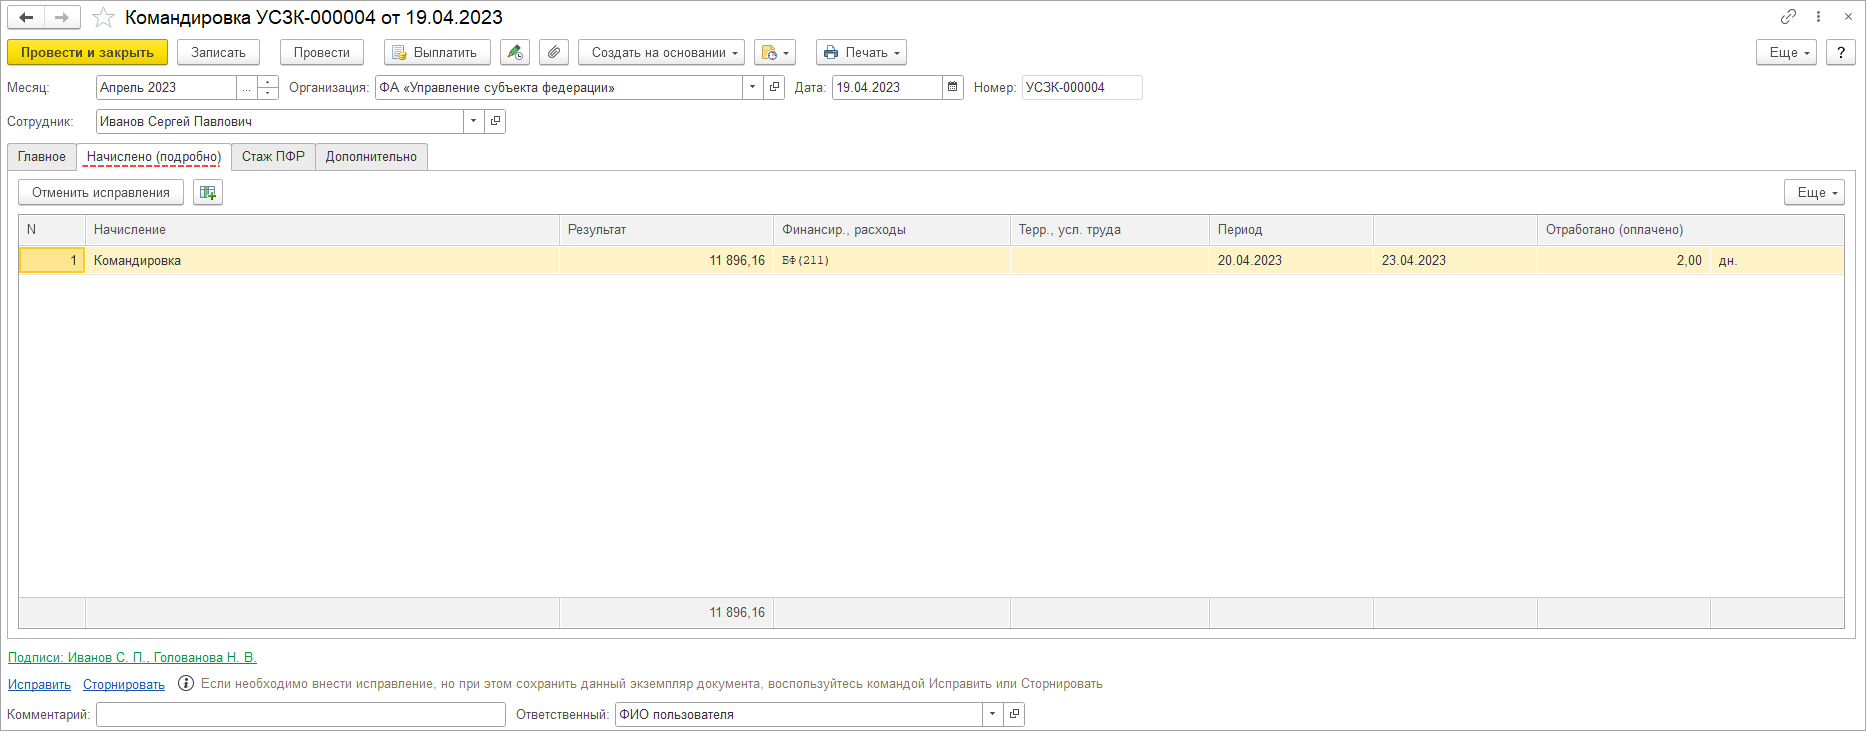The image size is (1866, 731).
Task: Open employee card next to Сотрудник
Action: click(496, 121)
